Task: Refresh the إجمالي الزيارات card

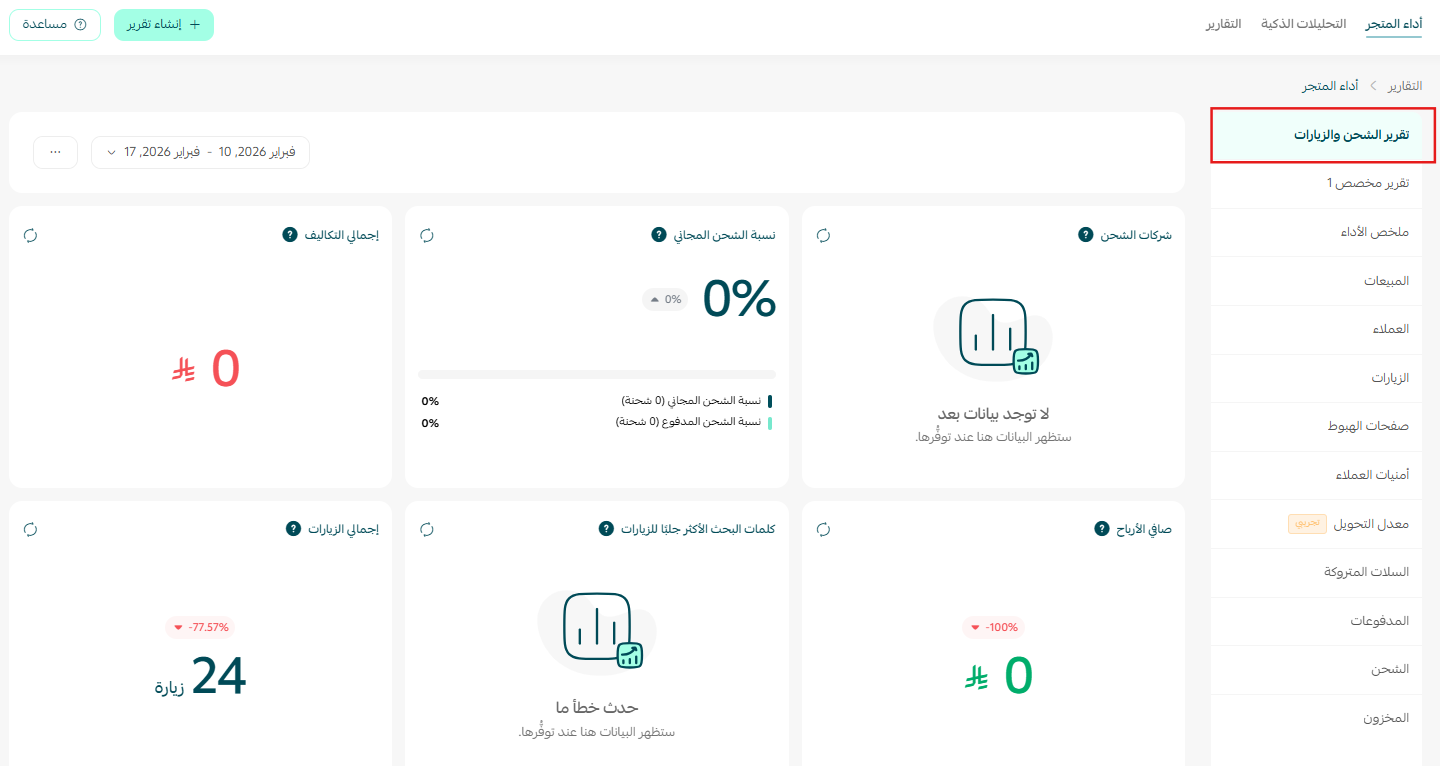Action: (30, 530)
